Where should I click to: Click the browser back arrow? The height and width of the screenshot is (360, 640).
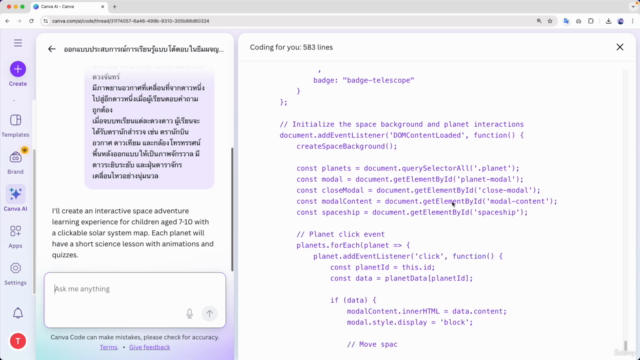click(x=7, y=21)
